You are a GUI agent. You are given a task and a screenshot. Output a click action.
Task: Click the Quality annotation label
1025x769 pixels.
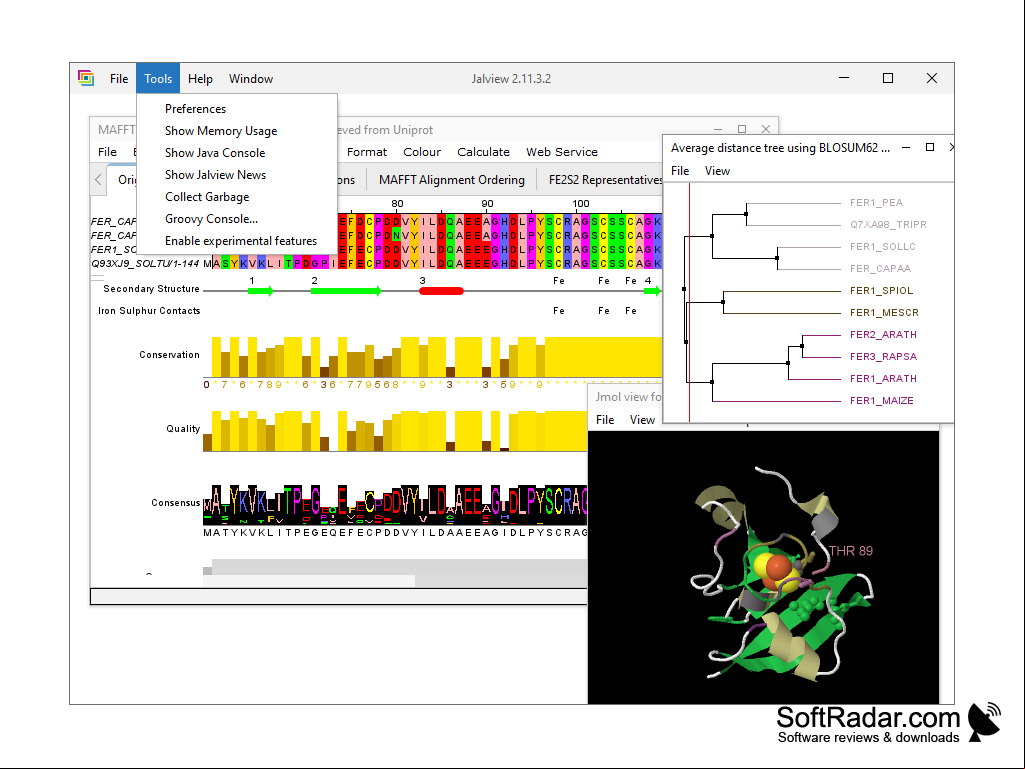[183, 428]
